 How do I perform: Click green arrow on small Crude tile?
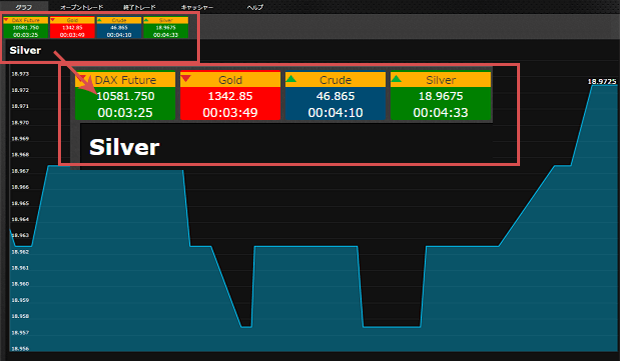tap(99, 20)
